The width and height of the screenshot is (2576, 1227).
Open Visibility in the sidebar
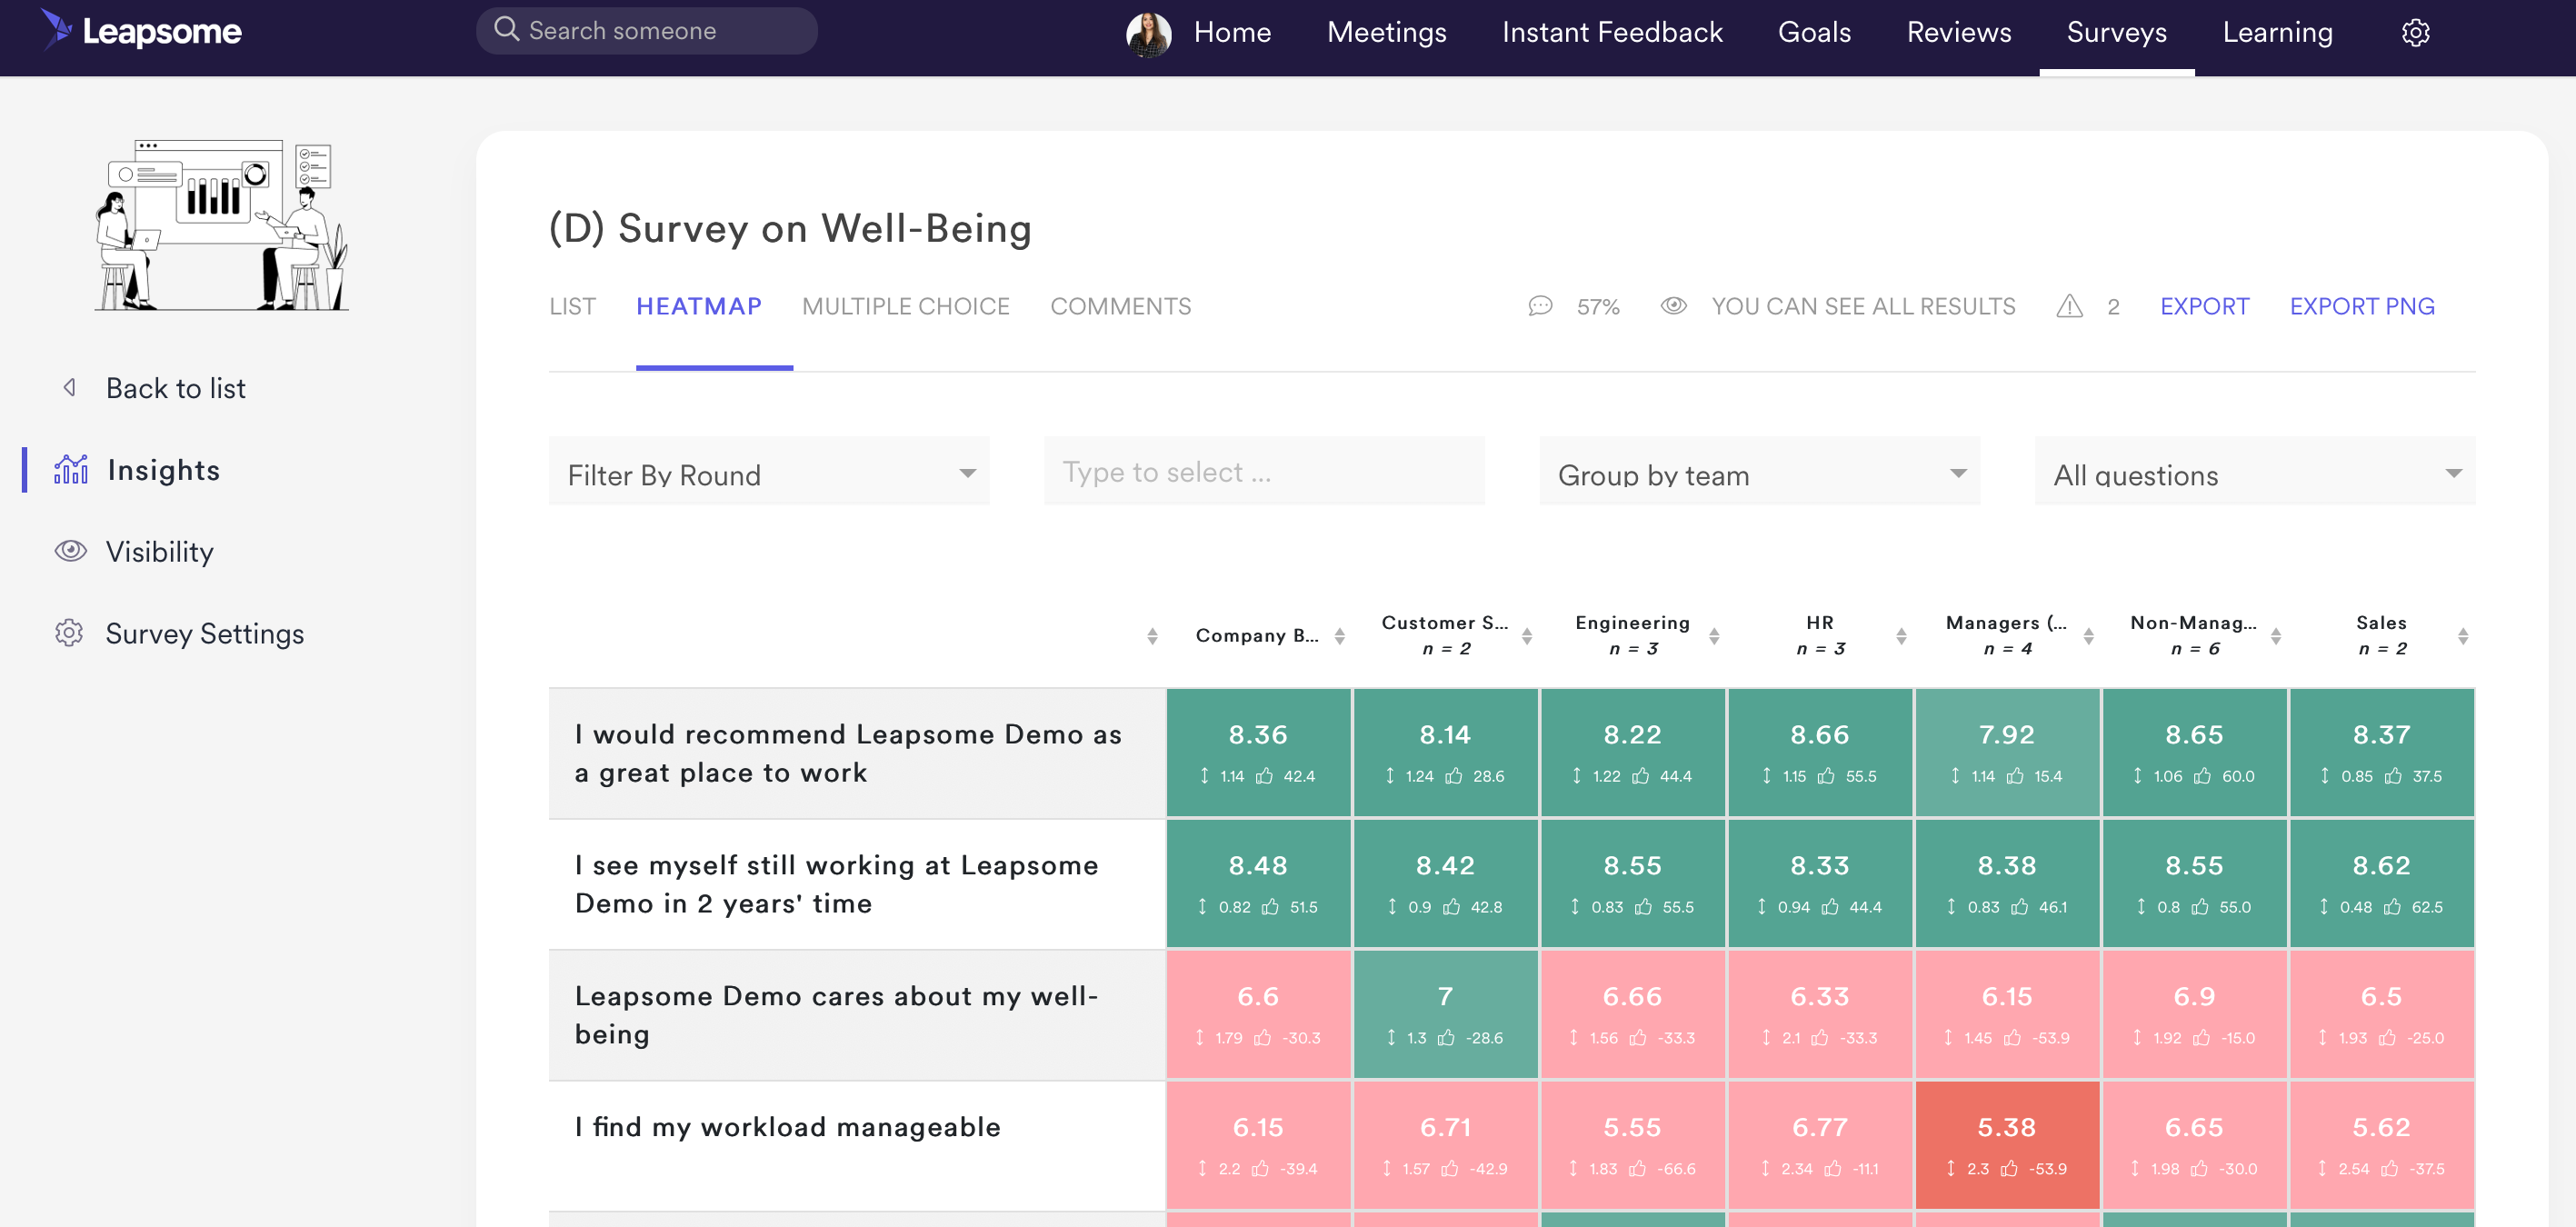pyautogui.click(x=159, y=552)
